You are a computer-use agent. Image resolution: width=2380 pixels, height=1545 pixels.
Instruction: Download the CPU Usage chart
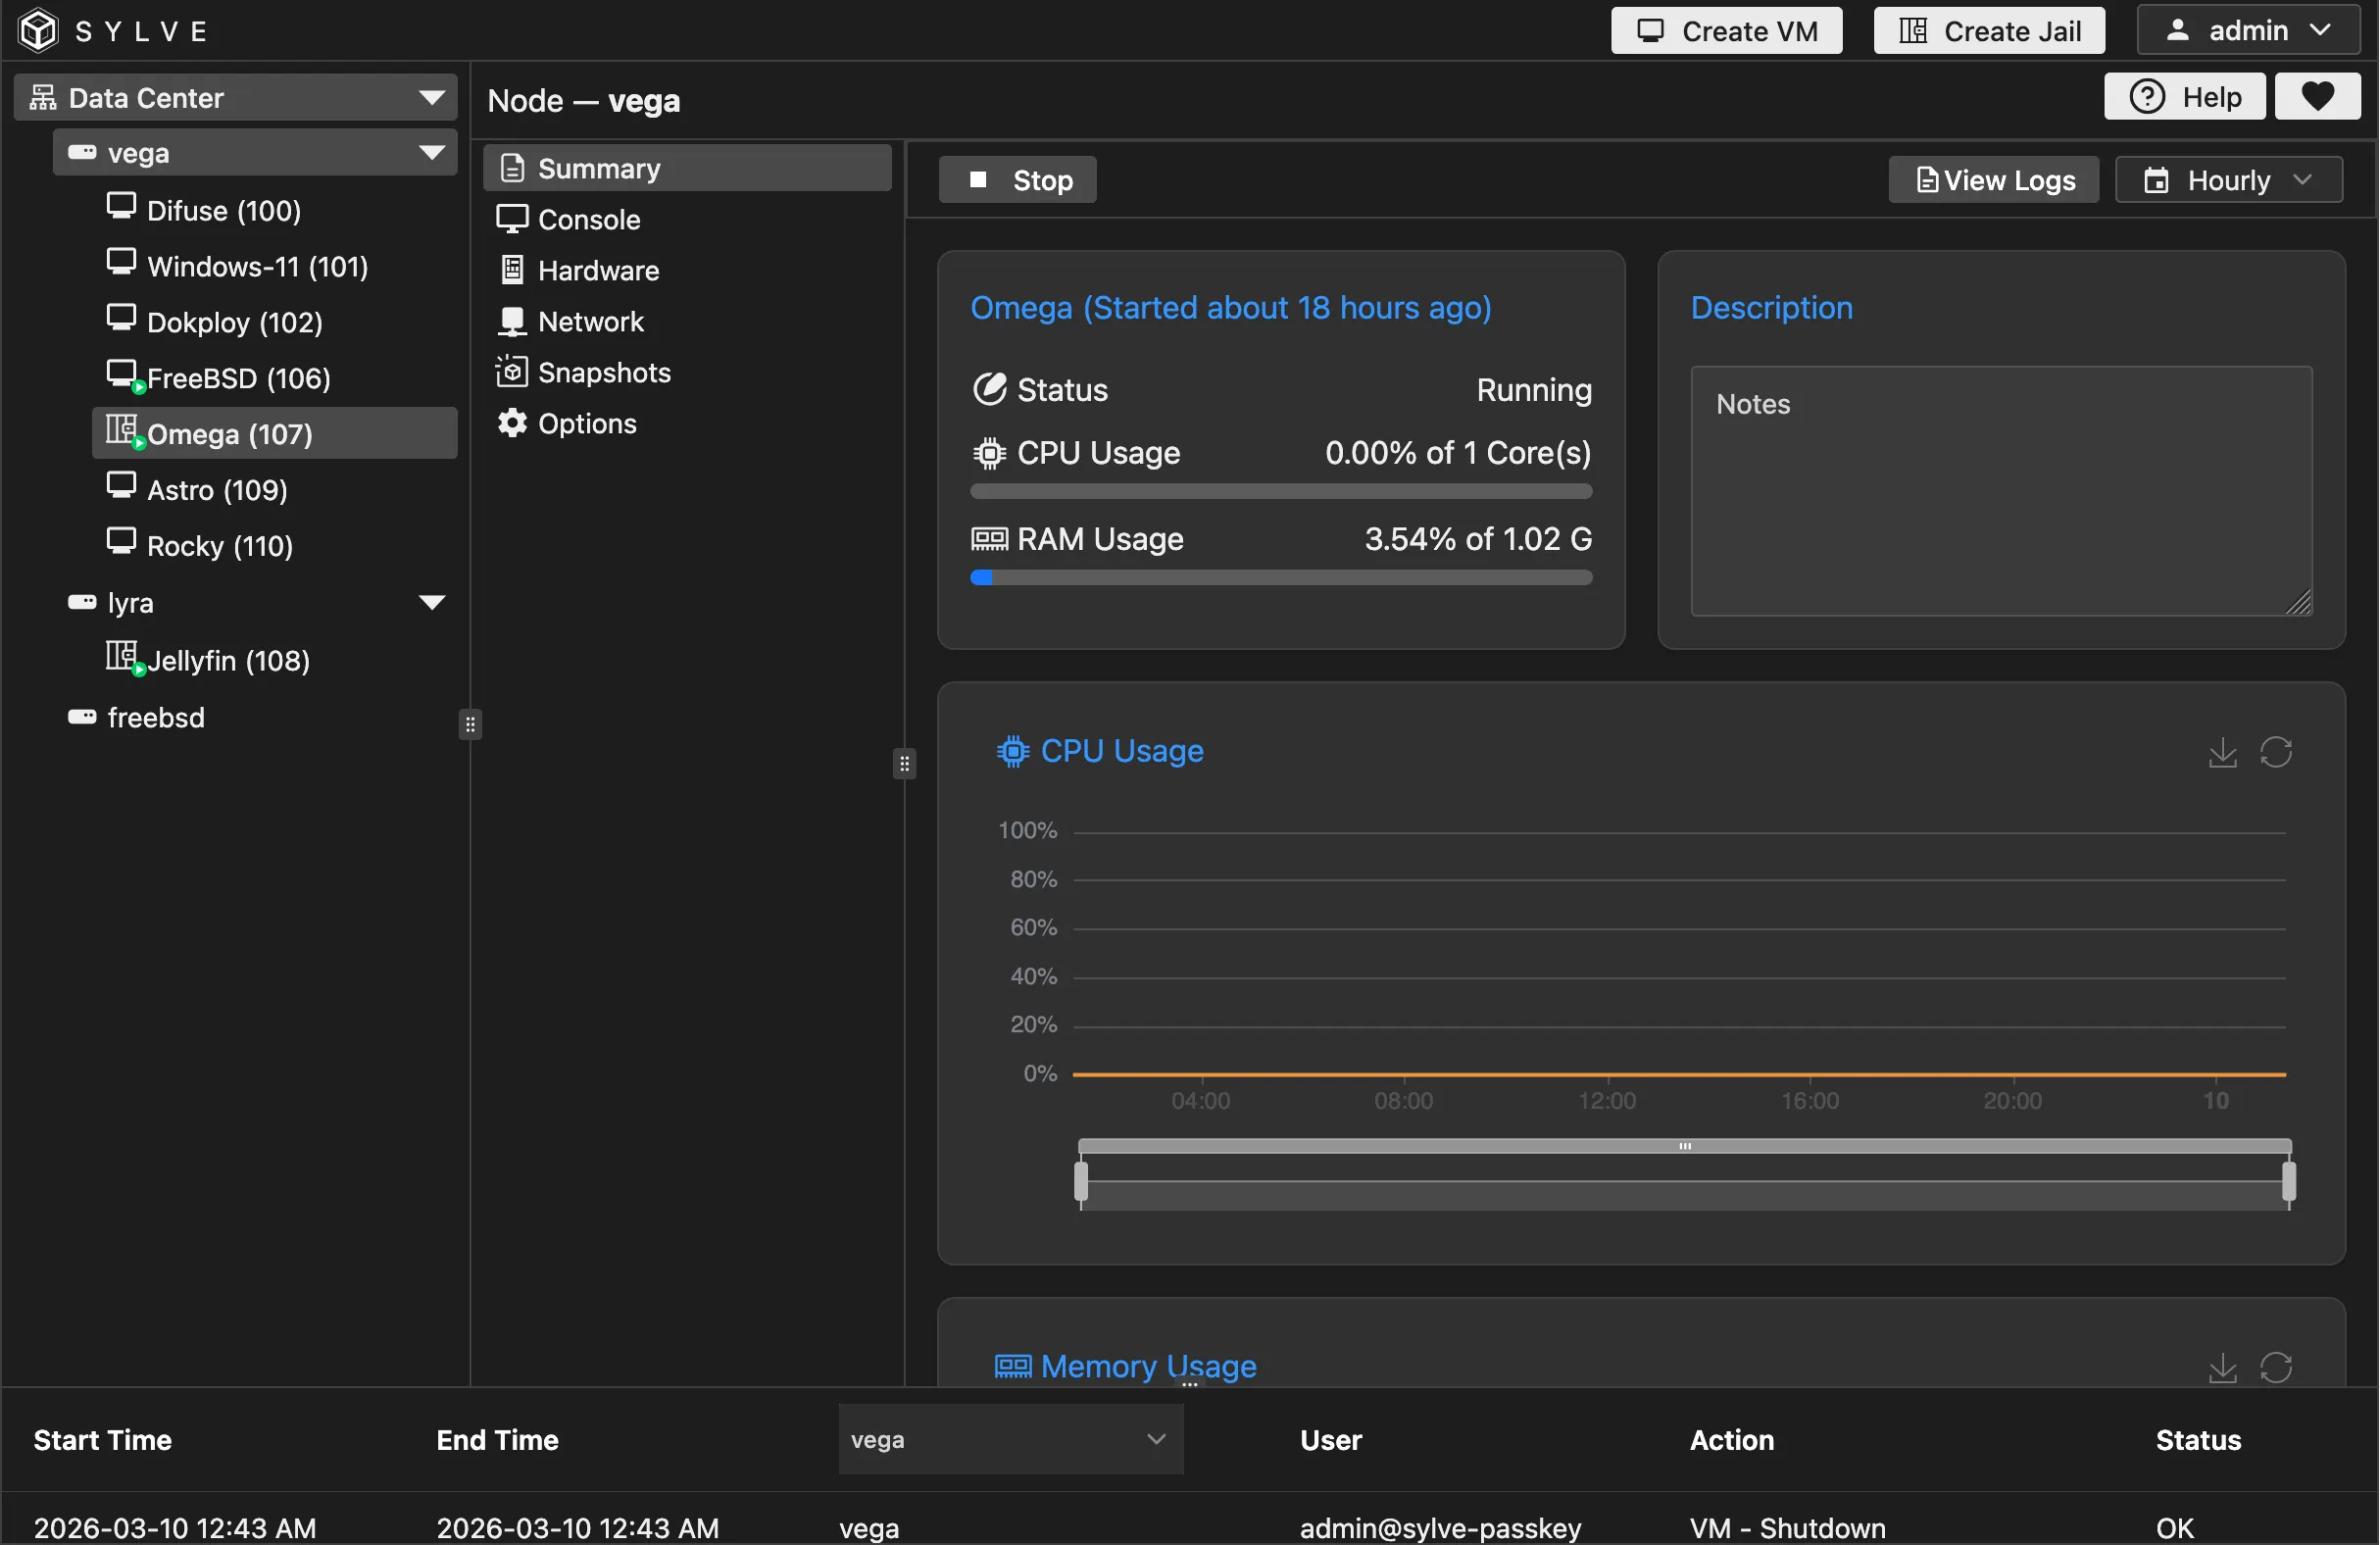pyautogui.click(x=2222, y=752)
